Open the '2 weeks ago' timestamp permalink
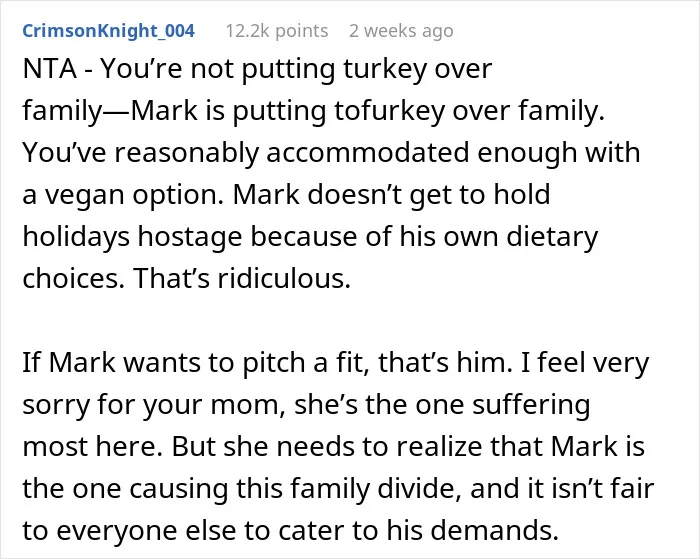This screenshot has width=700, height=559. pyautogui.click(x=401, y=31)
